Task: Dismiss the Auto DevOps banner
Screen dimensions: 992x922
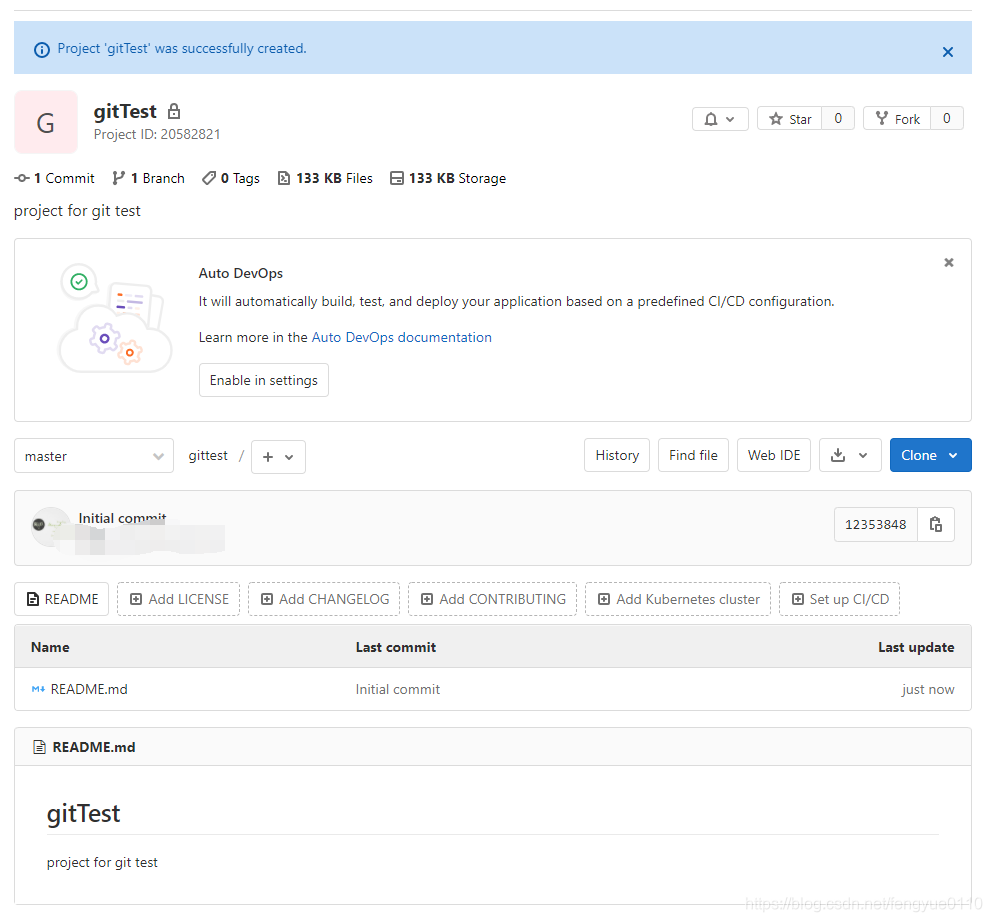Action: point(948,262)
